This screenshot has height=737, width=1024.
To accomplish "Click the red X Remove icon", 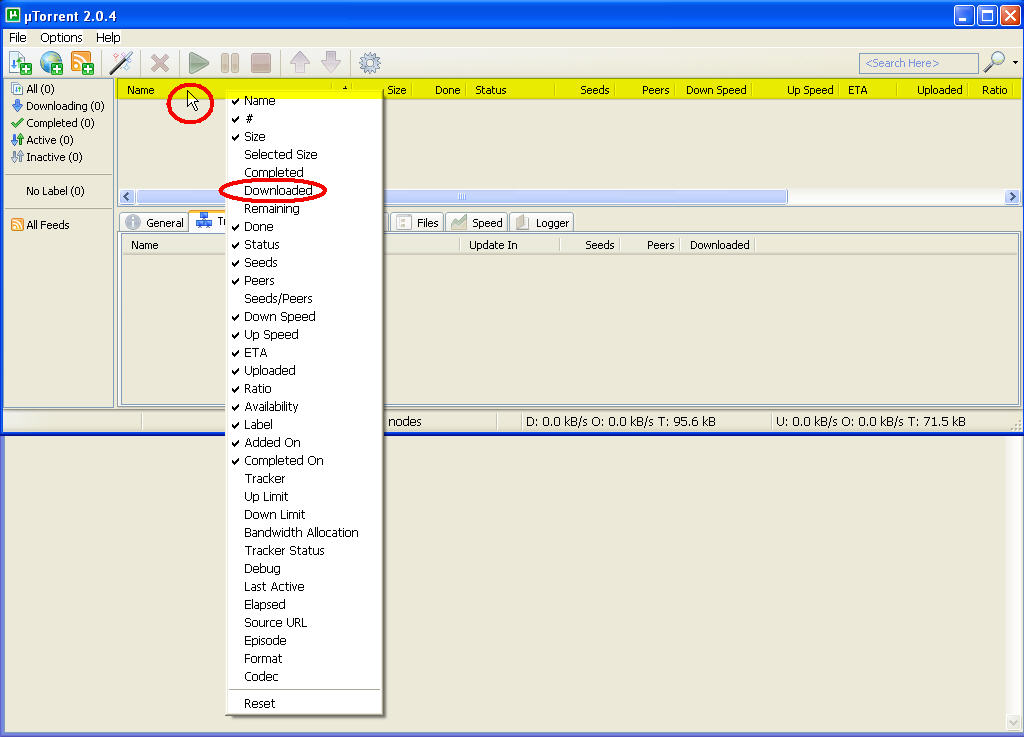I will [159, 63].
